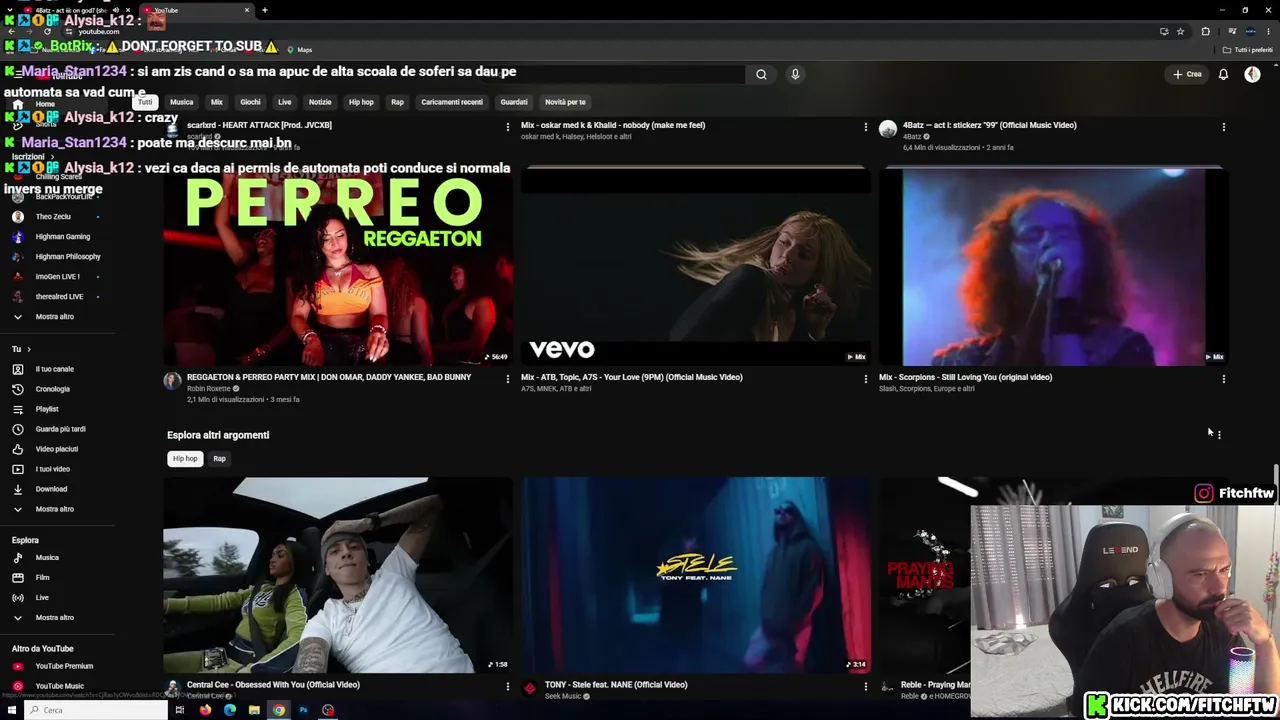Viewport: 1280px width, 720px height.
Task: Select the Notizie filter chip
Action: (320, 102)
